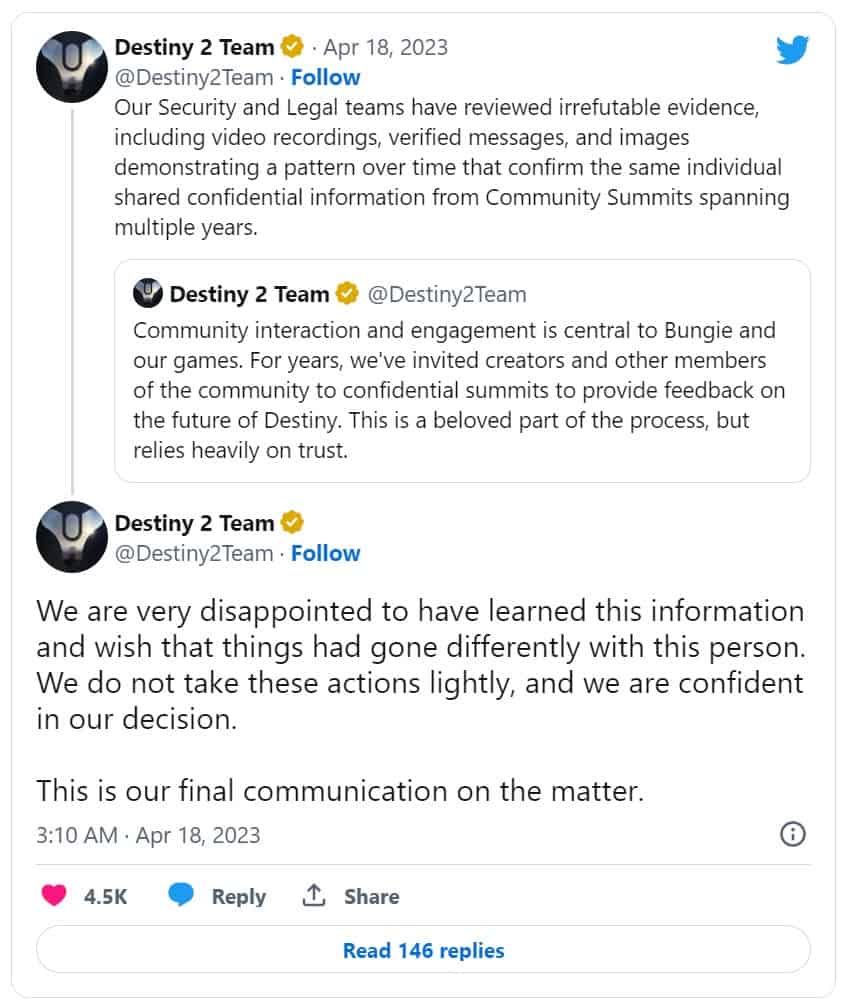Read 146 replies
The width and height of the screenshot is (857, 1004).
[x=423, y=950]
